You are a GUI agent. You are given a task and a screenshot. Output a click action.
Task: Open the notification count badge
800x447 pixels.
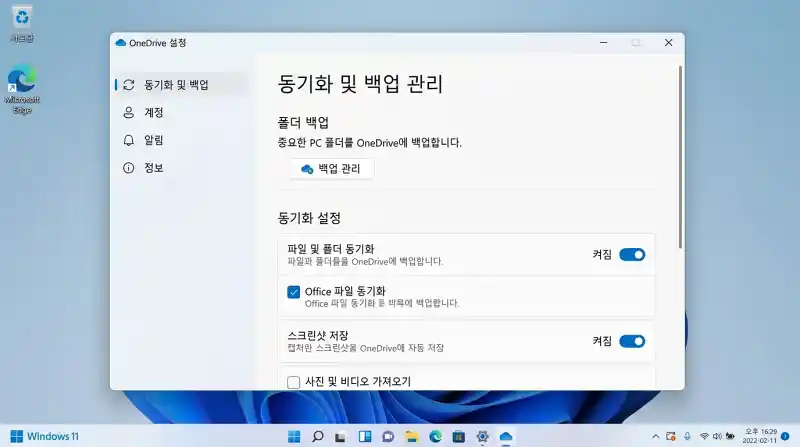(785, 436)
